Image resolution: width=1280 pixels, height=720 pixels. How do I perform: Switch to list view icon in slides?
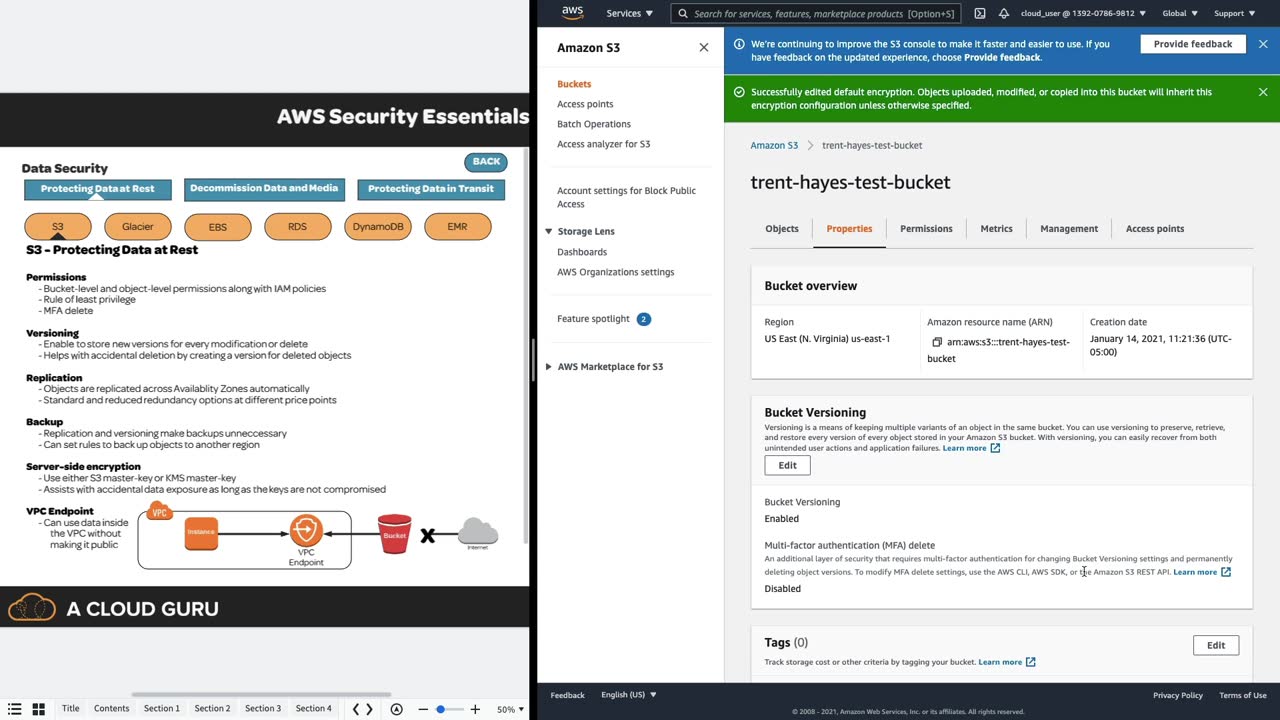click(x=15, y=709)
